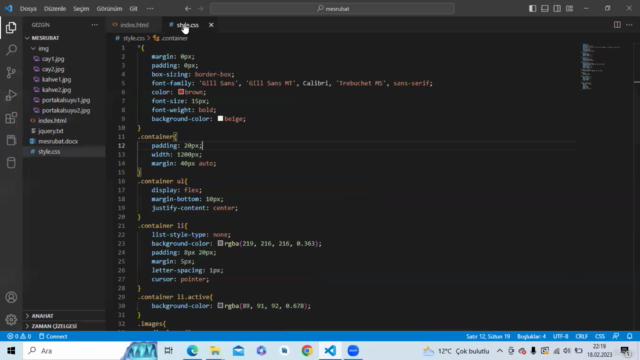Click the mesrubat command center search box
This screenshot has width=640, height=360.
click(x=332, y=9)
